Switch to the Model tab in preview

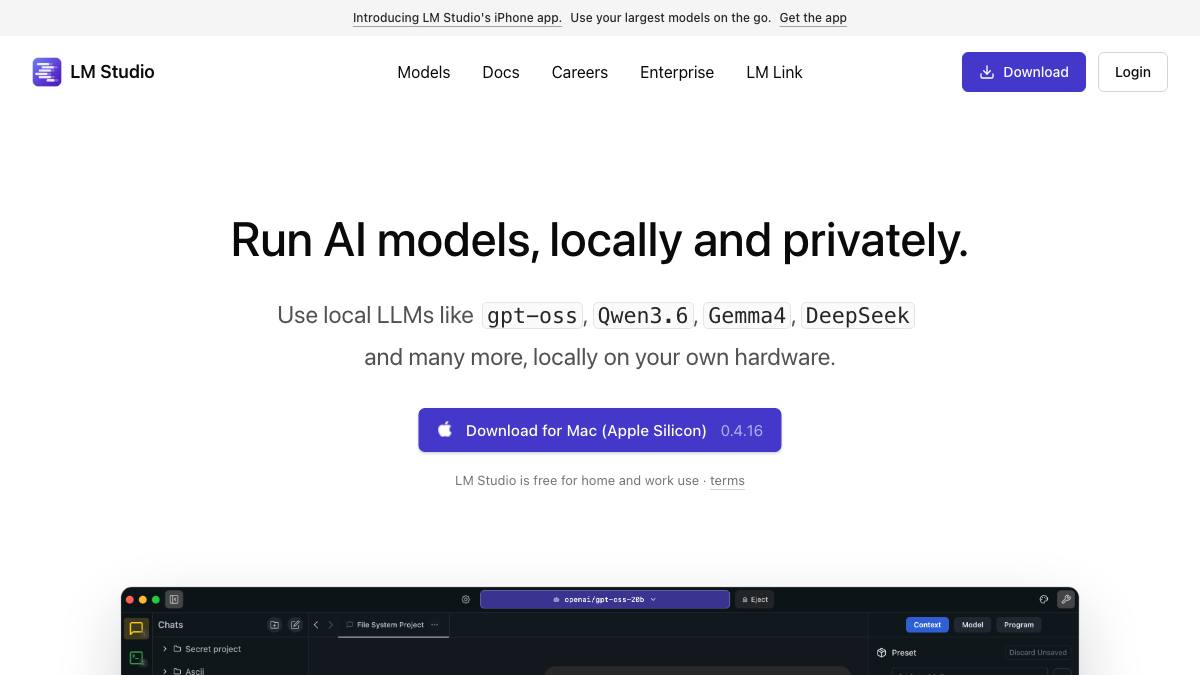point(972,625)
